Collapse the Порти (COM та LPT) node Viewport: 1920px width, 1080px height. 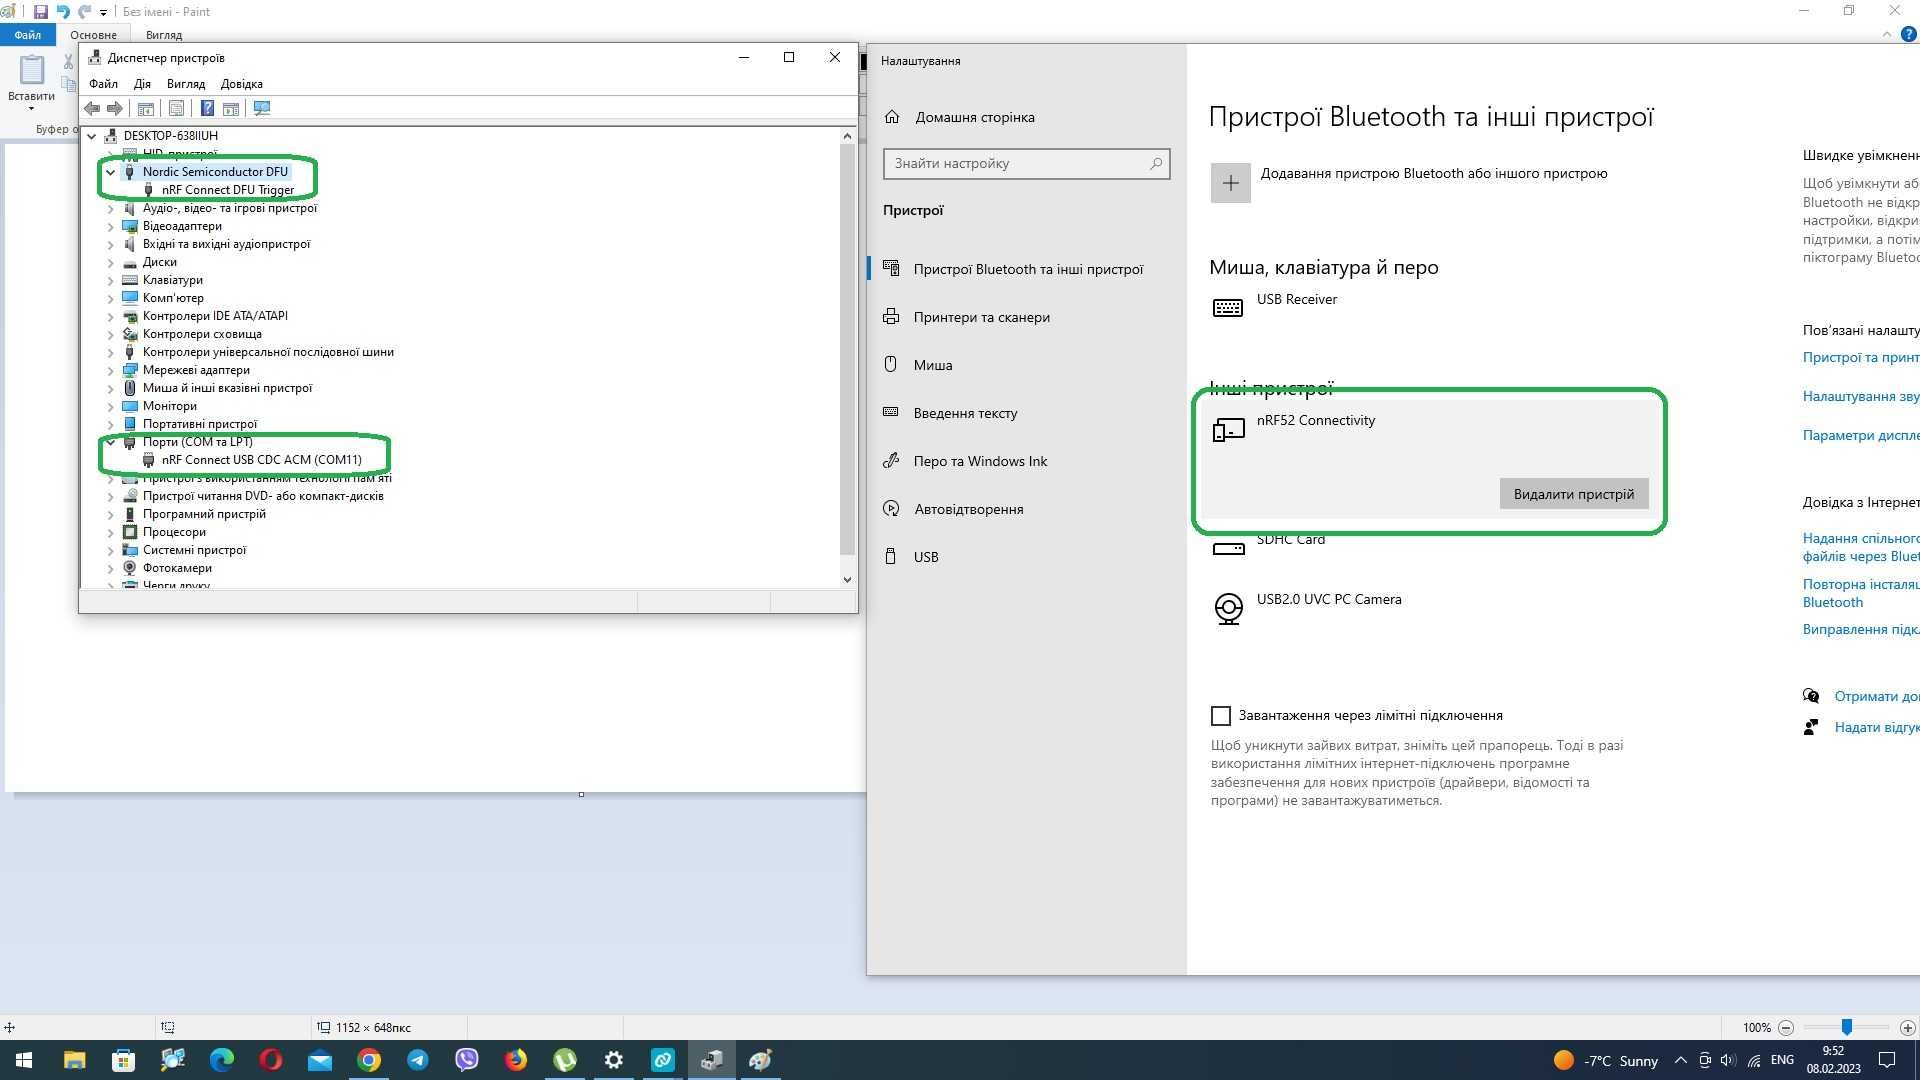click(x=110, y=442)
